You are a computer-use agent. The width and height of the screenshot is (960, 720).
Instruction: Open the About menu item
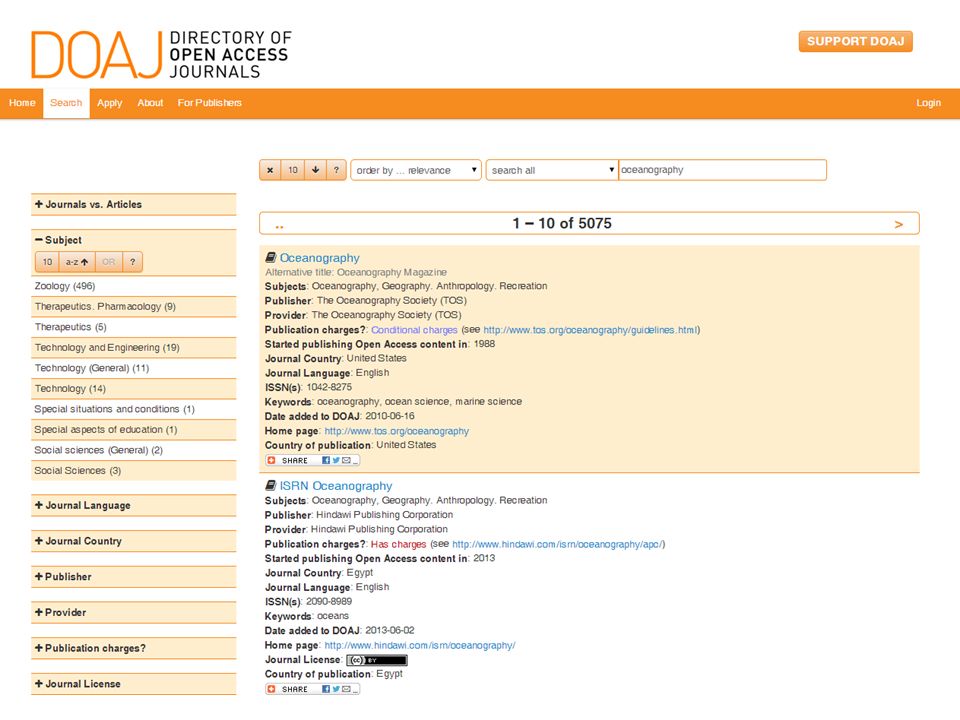(150, 103)
